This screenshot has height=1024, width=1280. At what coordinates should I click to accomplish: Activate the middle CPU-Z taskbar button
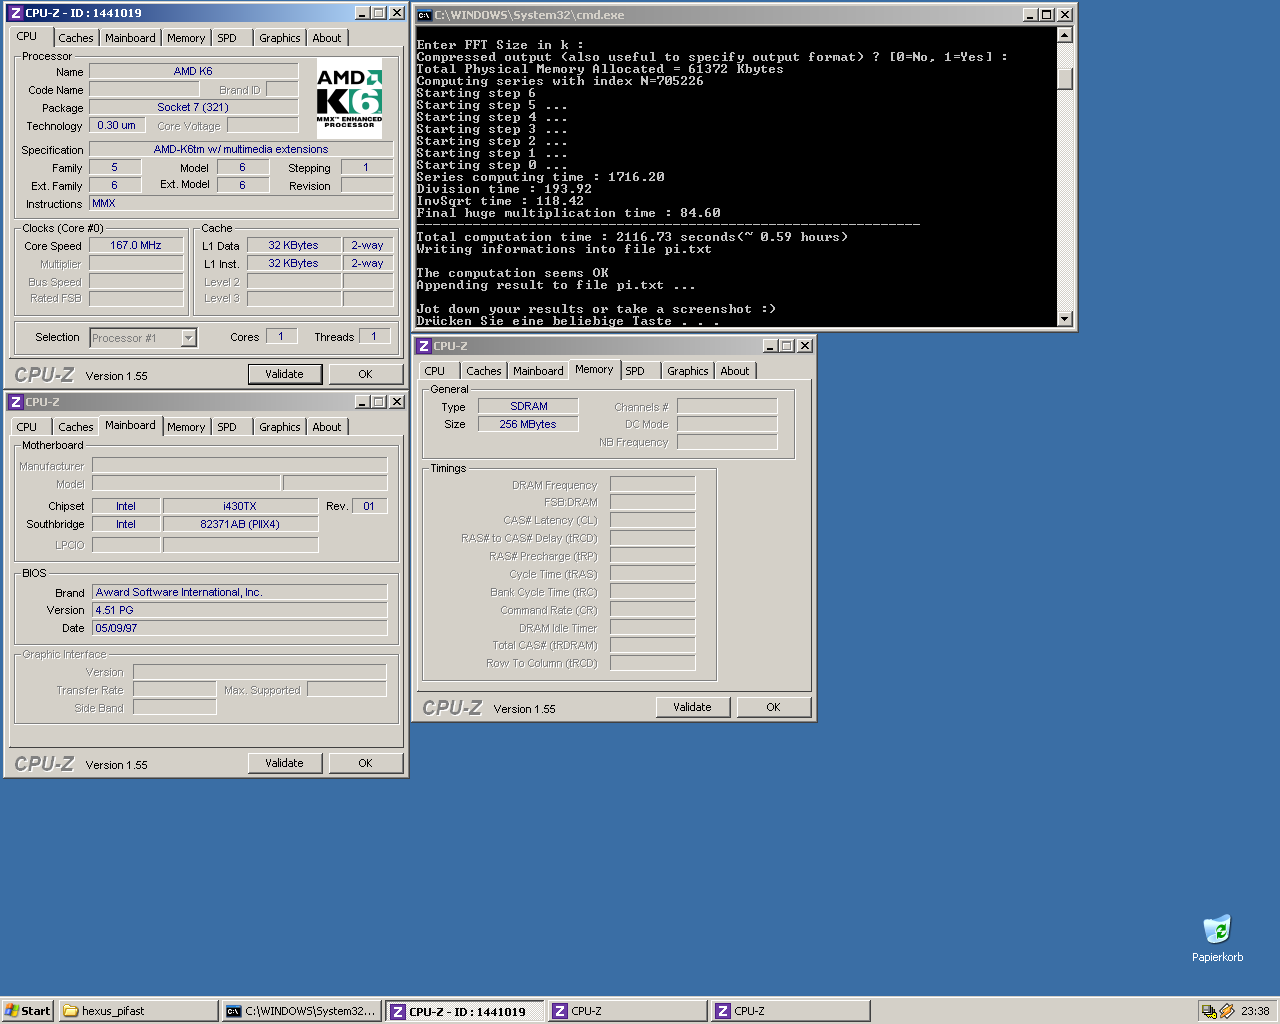[628, 1011]
